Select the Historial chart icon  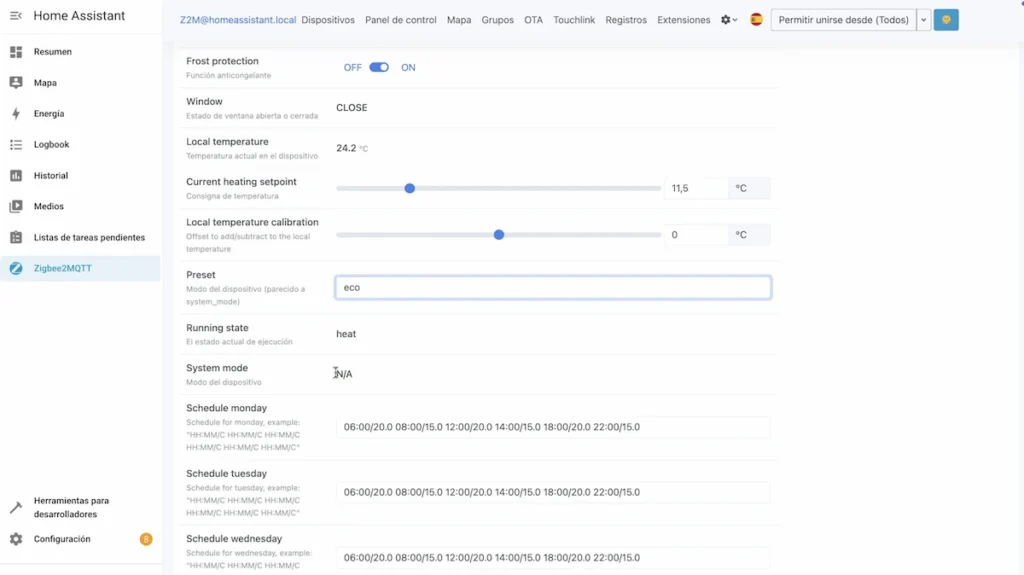point(16,176)
